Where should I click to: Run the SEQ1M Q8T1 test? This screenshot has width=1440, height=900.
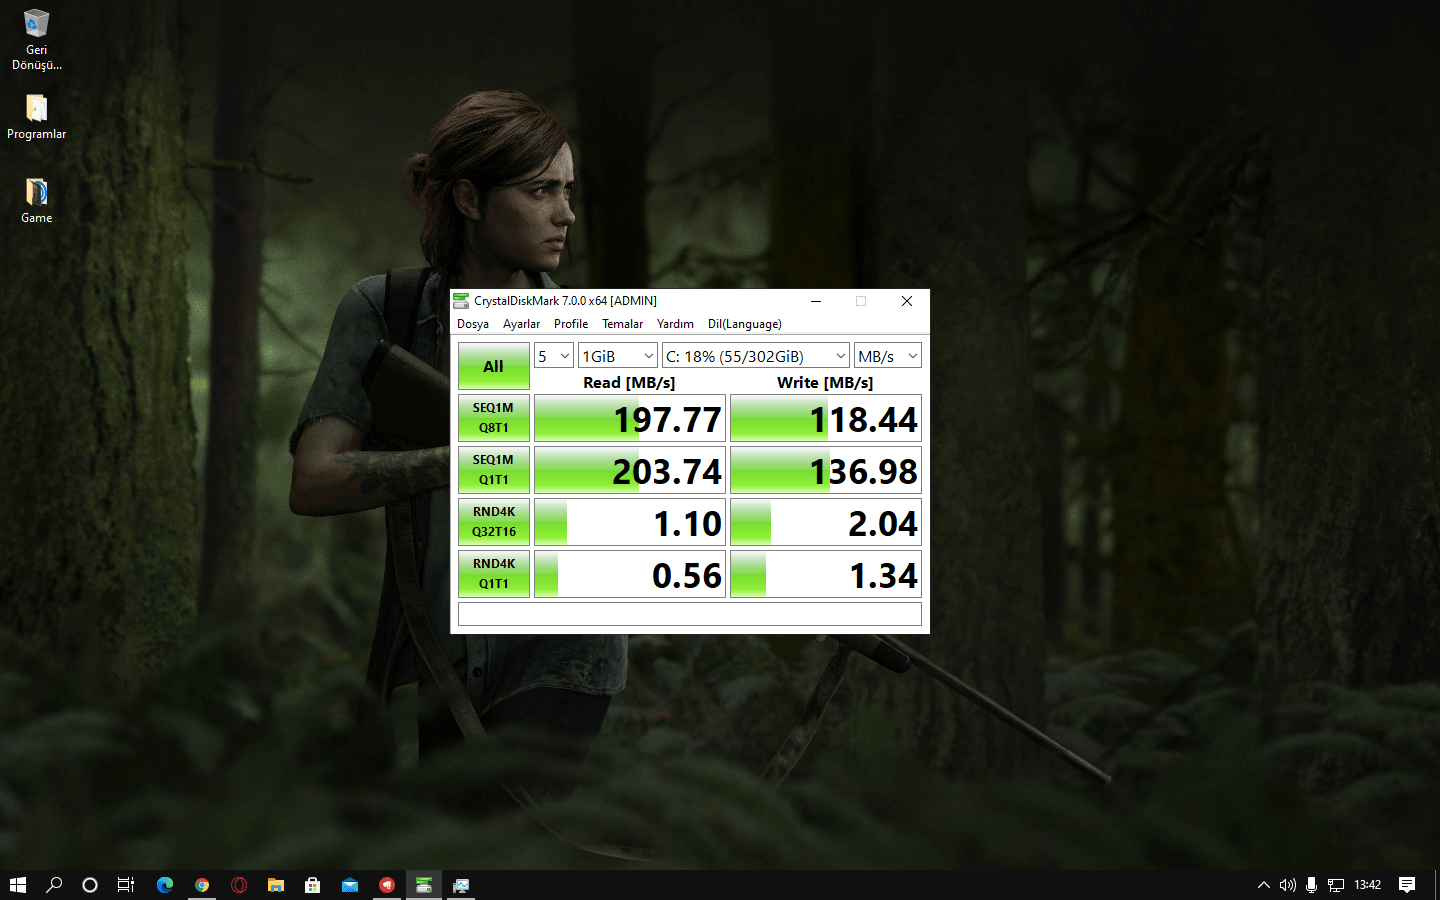494,418
